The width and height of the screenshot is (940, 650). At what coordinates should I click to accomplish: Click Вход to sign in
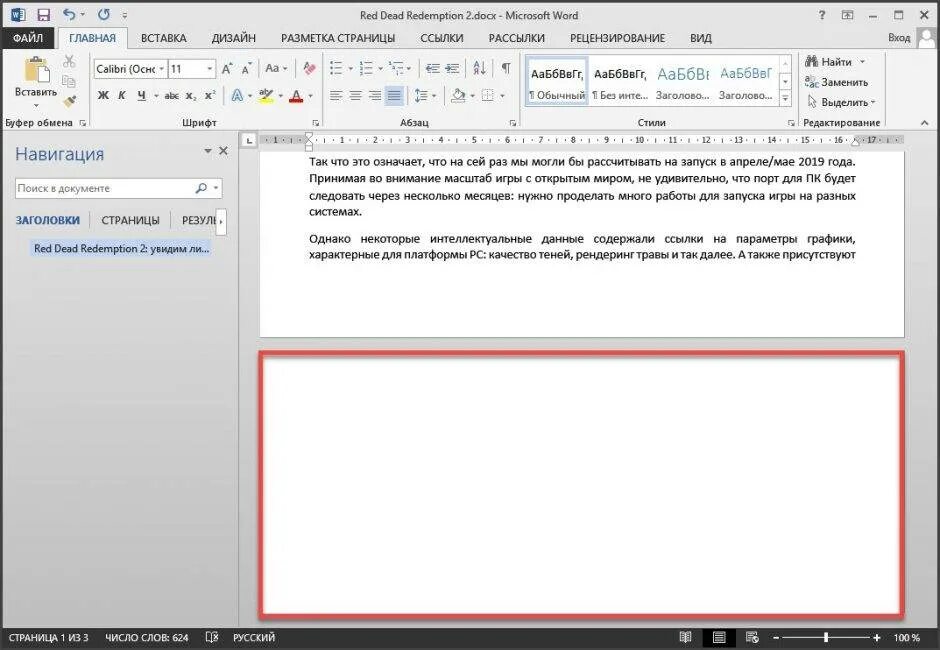899,38
